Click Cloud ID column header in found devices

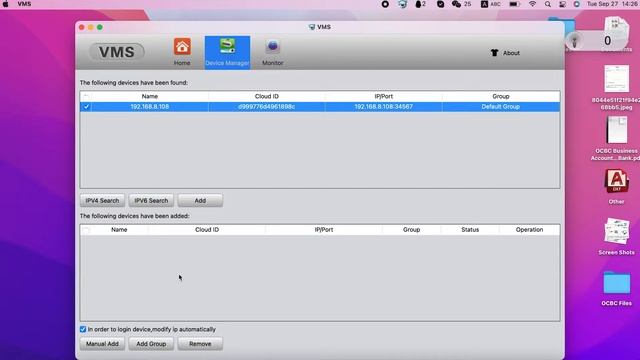[x=267, y=97]
